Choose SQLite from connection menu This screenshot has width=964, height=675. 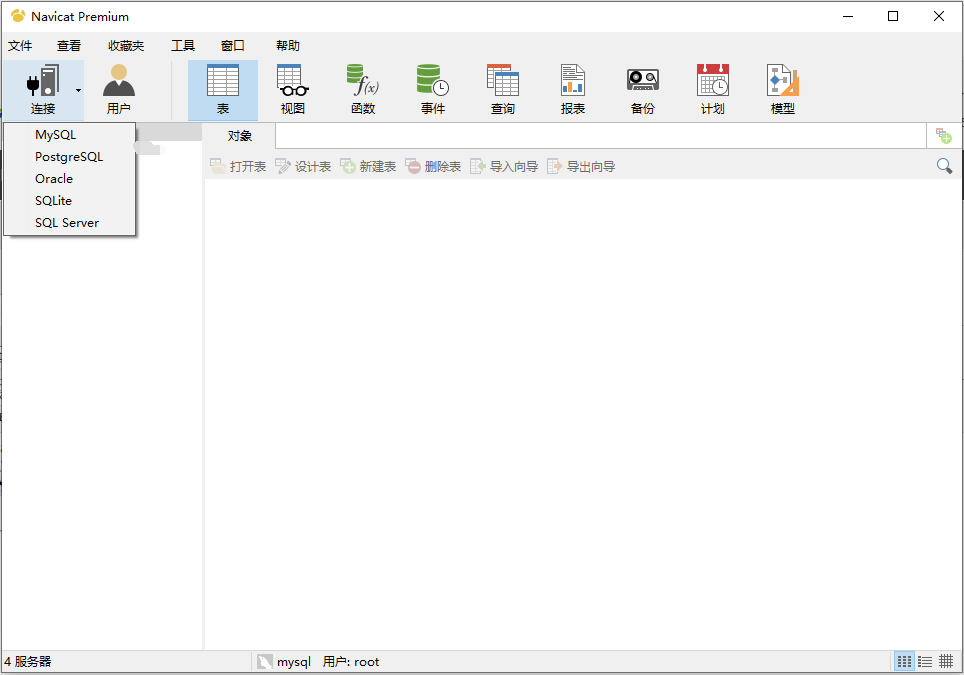coord(69,201)
